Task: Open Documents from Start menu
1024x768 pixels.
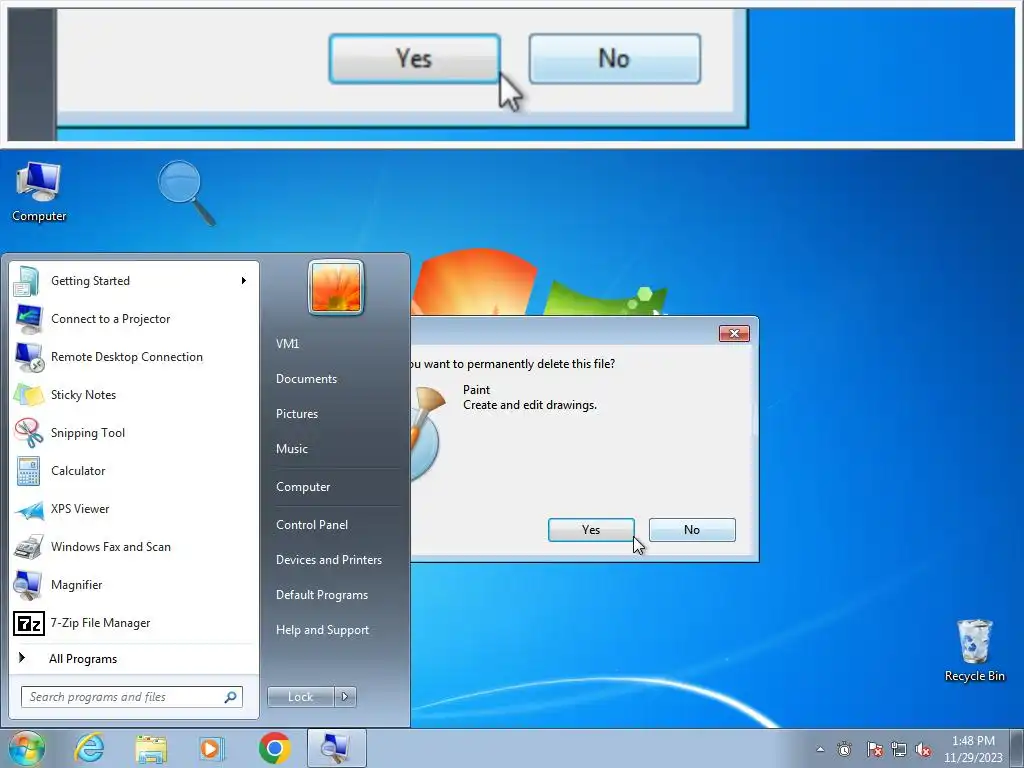Action: (x=306, y=379)
